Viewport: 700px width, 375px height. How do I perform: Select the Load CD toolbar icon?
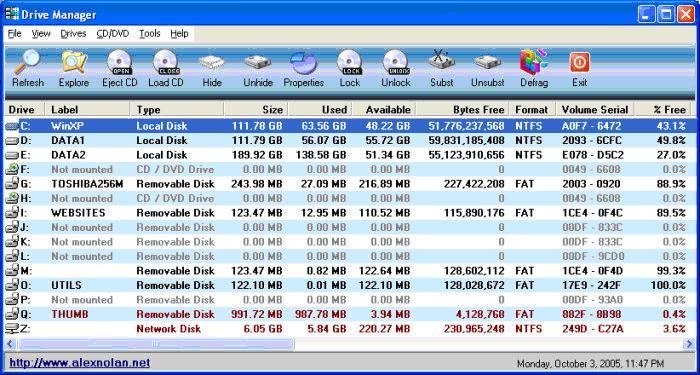pyautogui.click(x=166, y=61)
